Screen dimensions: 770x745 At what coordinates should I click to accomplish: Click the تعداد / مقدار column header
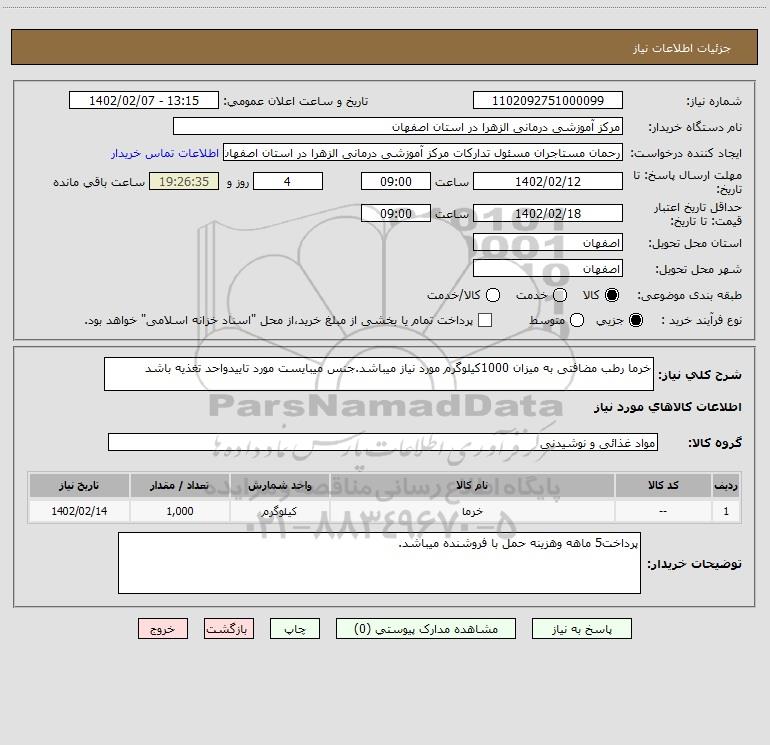(180, 485)
